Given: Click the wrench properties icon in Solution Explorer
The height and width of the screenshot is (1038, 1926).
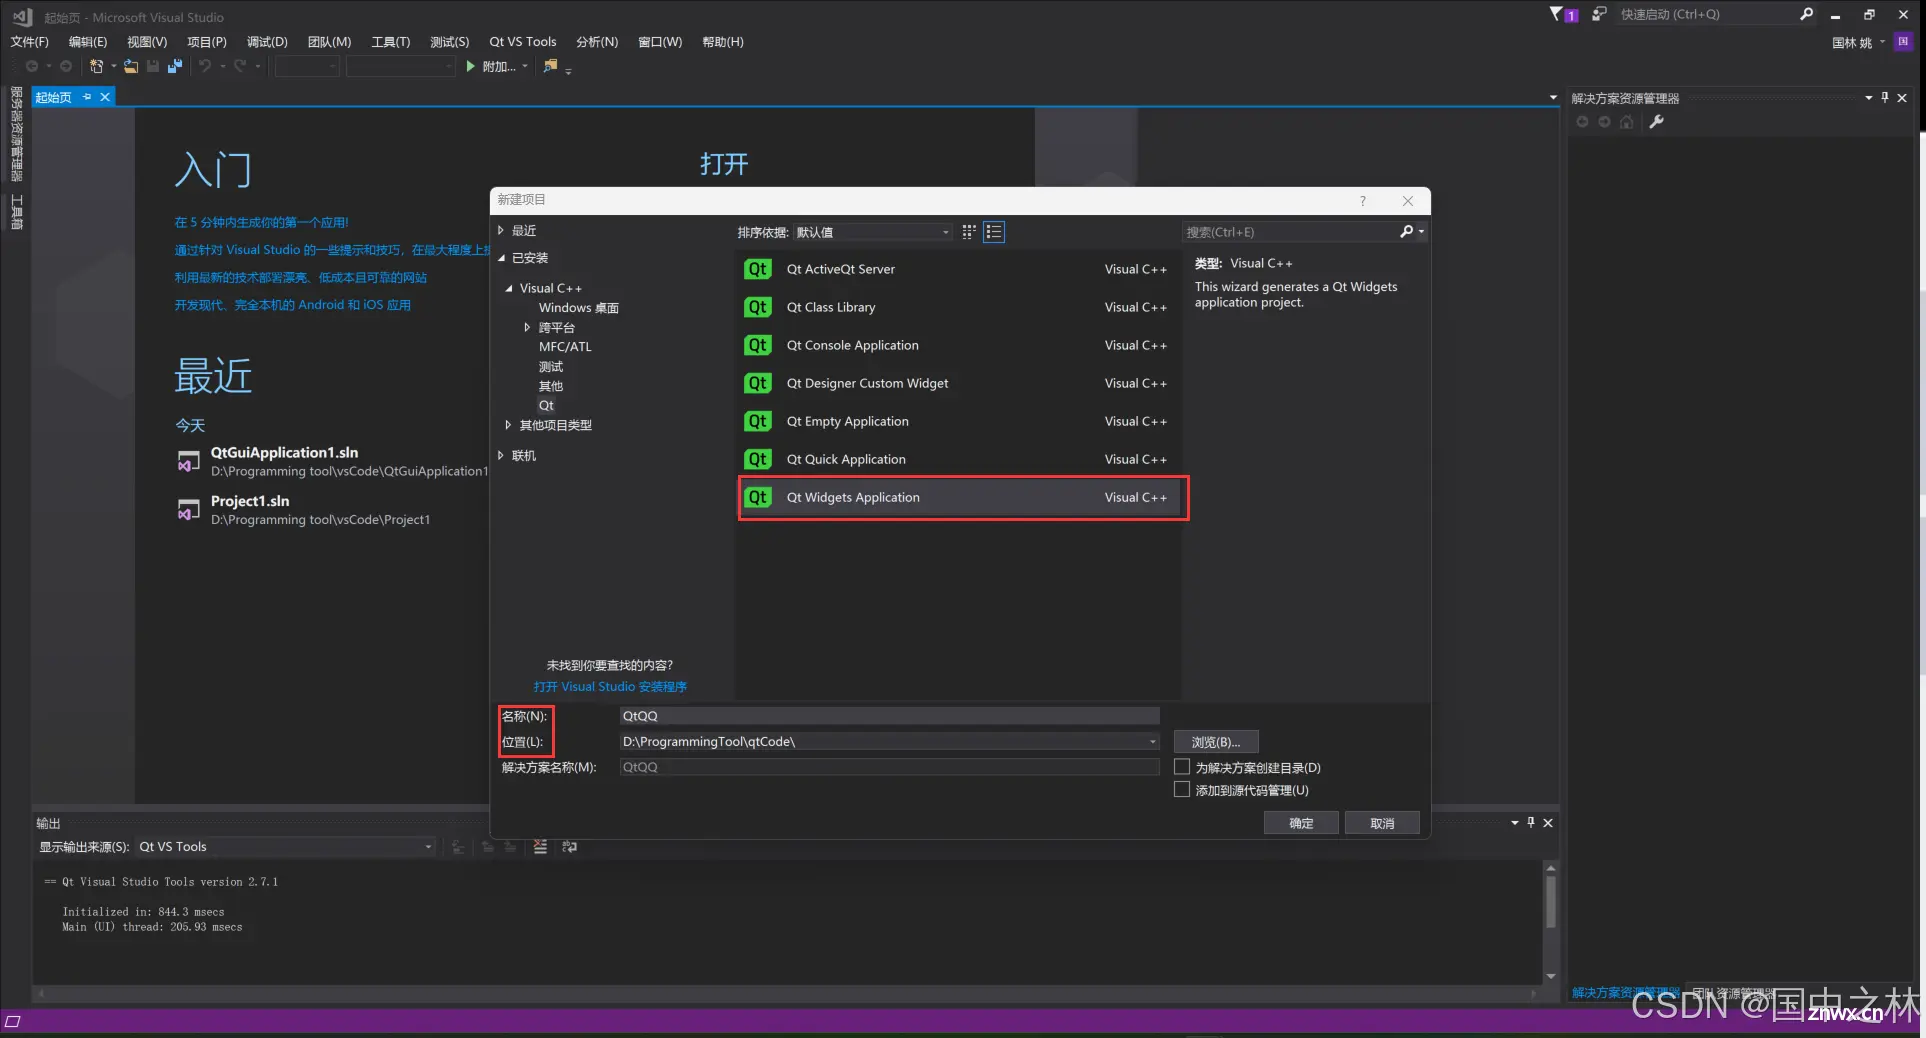Looking at the screenshot, I should pyautogui.click(x=1656, y=122).
